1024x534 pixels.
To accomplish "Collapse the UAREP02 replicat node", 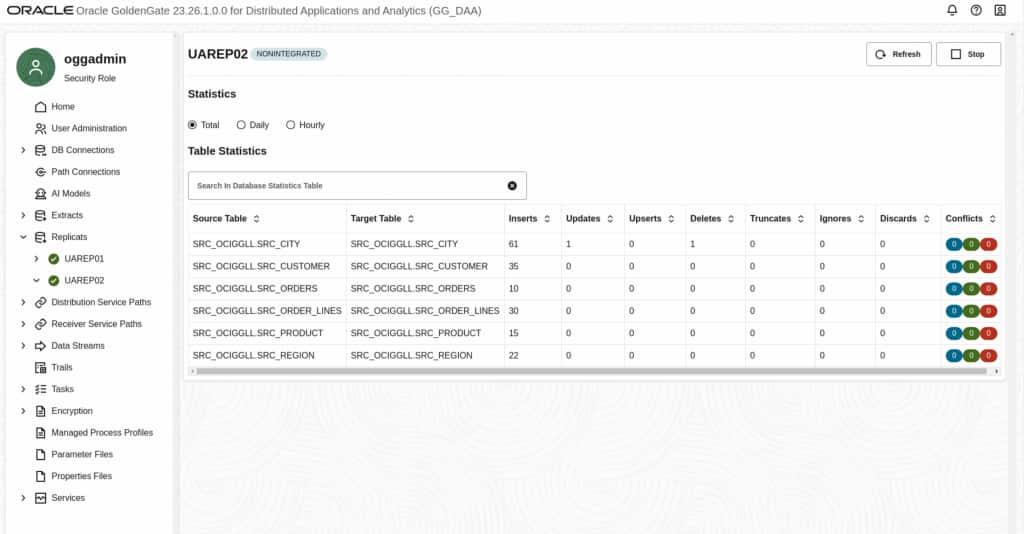I will pos(37,281).
